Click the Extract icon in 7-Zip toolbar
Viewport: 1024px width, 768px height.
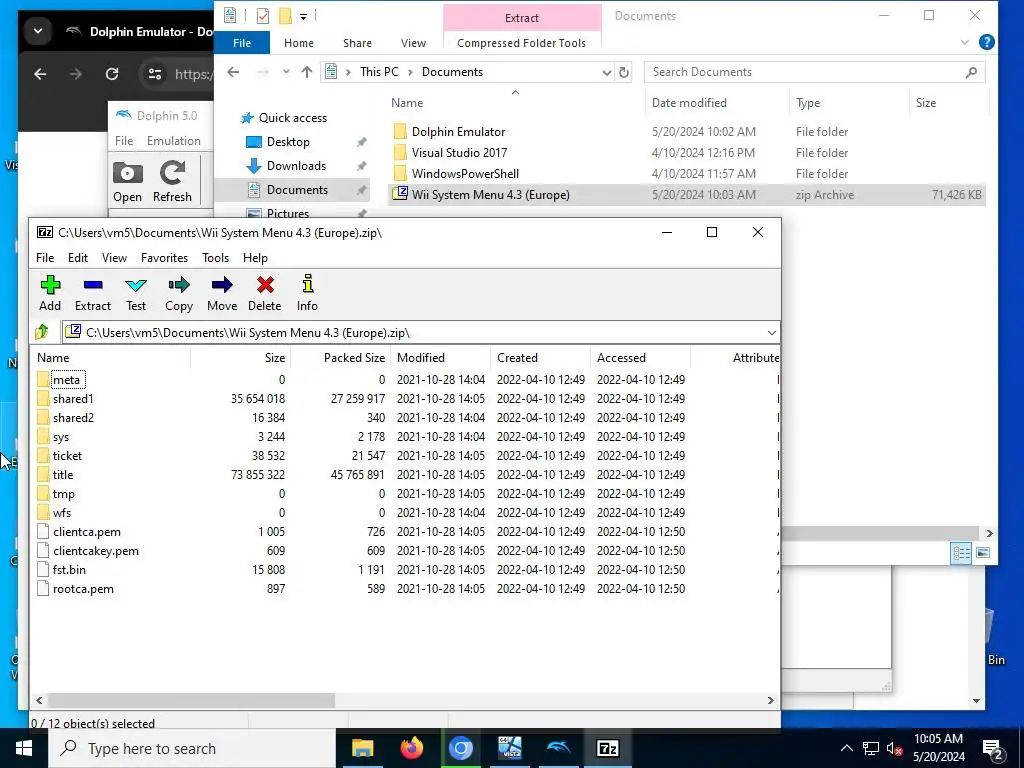coord(93,293)
